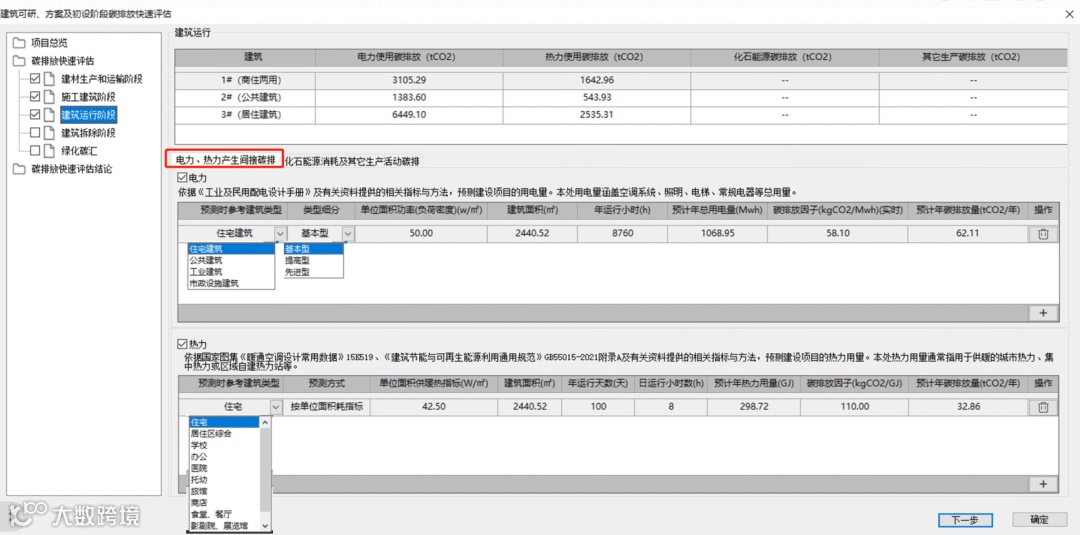Add a new heat row with plus button
1080x535 pixels.
1043,484
